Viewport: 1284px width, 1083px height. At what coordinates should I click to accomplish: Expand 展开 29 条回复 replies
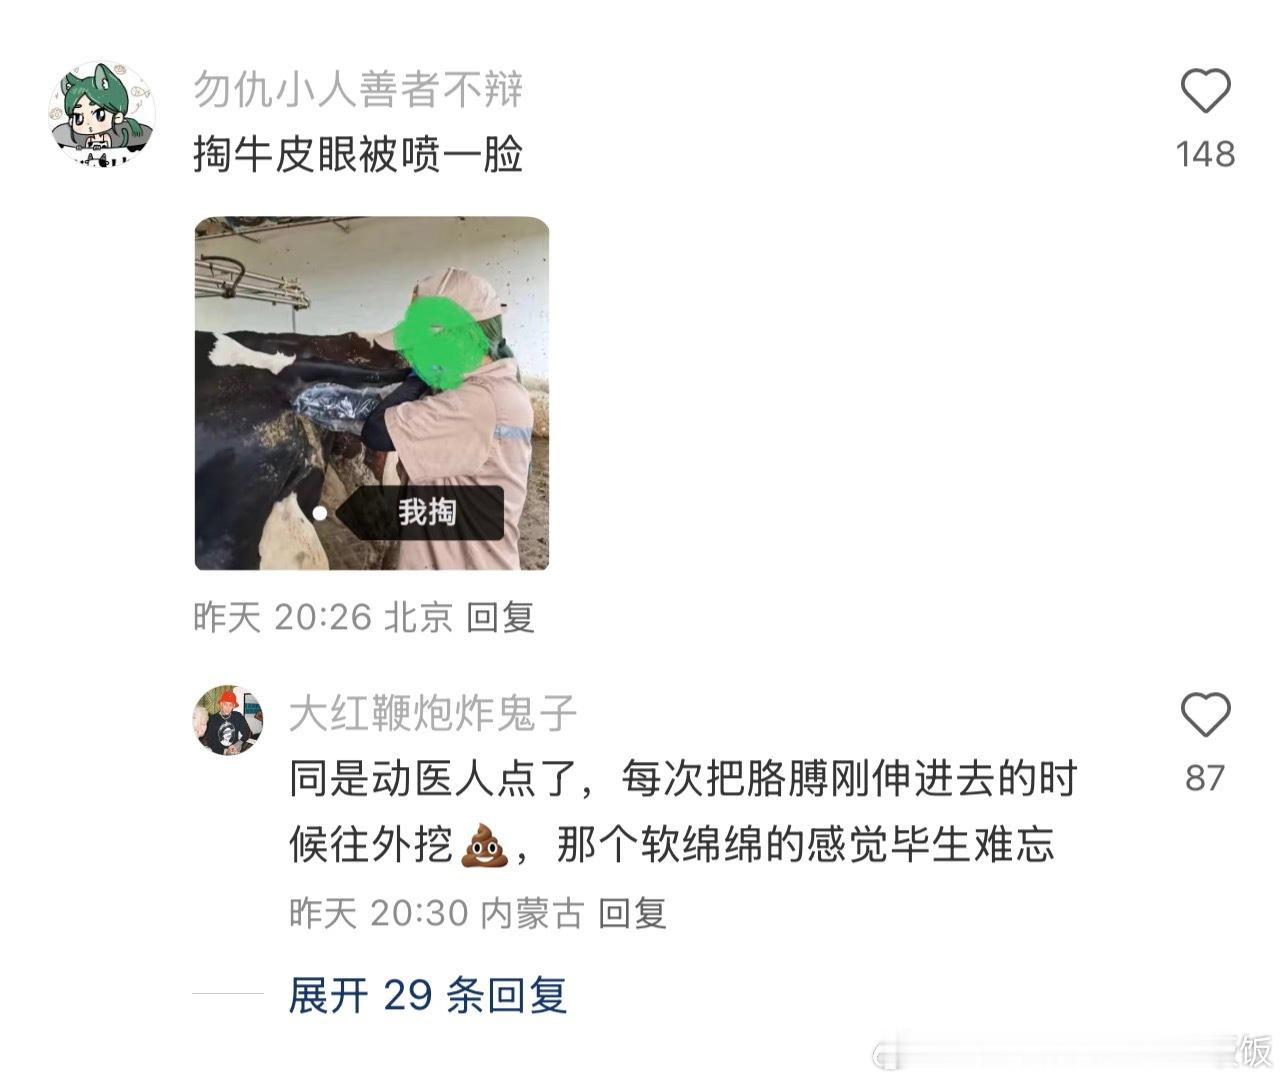point(428,995)
